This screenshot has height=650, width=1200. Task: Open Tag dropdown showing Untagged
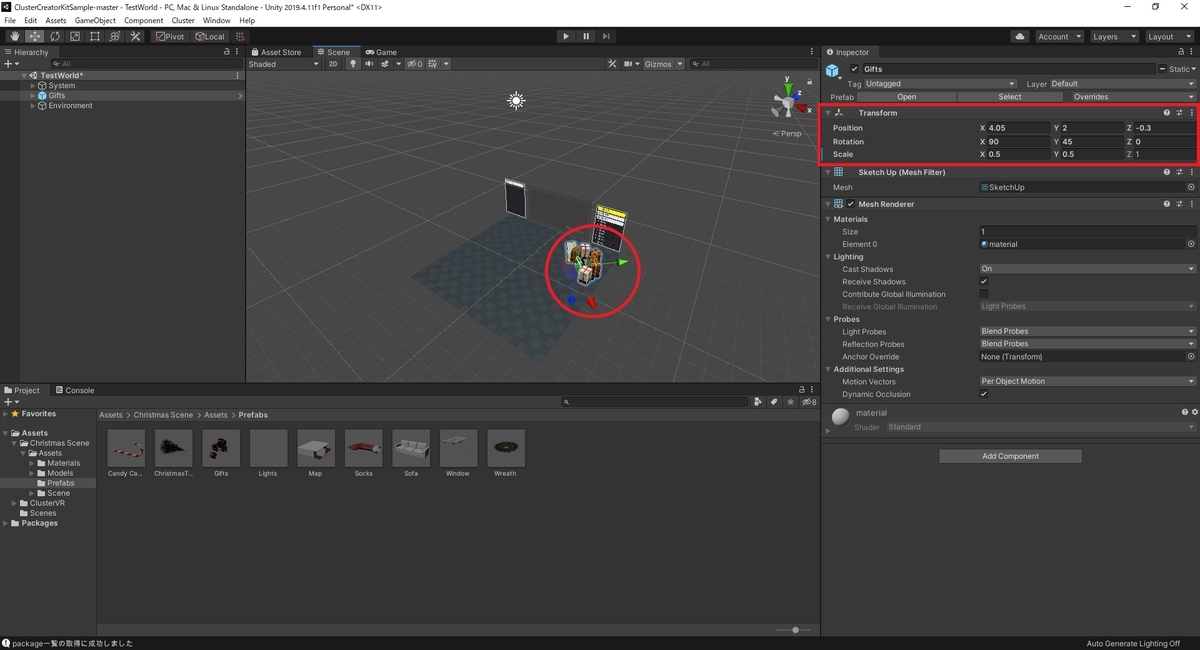(x=940, y=84)
